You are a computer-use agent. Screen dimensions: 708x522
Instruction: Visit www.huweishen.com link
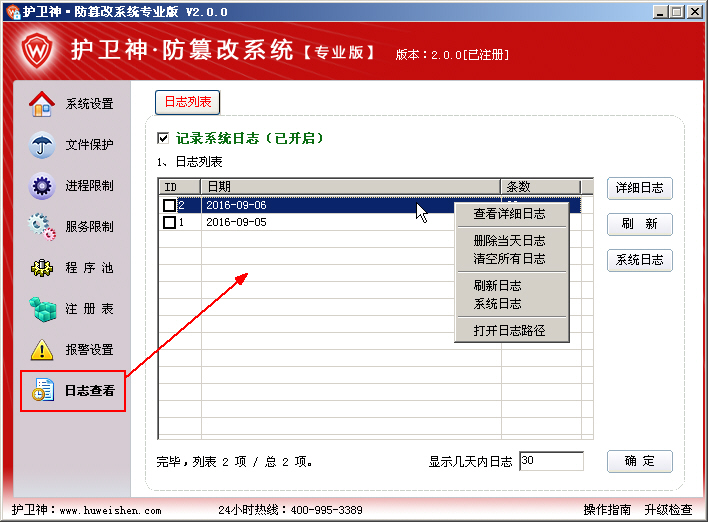coord(111,511)
